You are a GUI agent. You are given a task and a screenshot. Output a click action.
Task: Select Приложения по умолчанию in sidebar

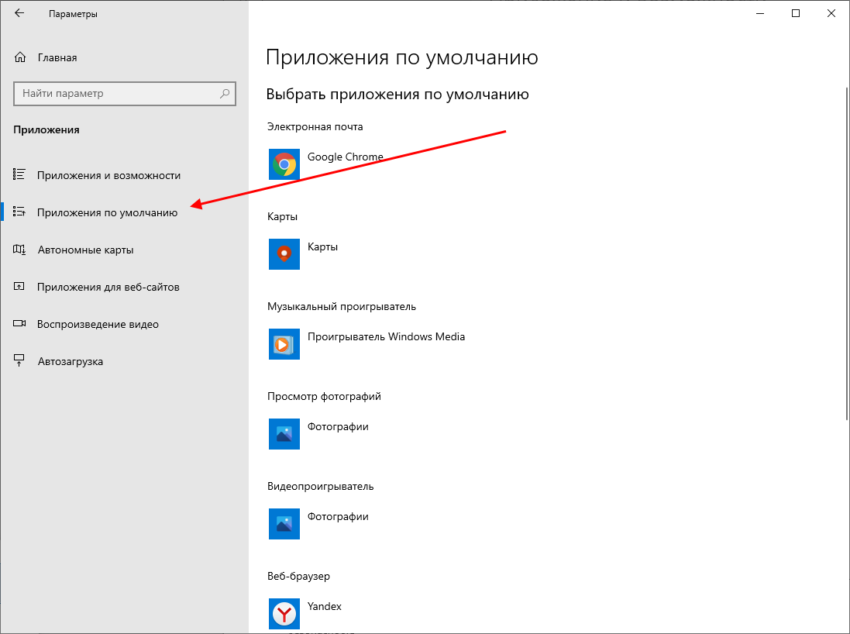(107, 212)
